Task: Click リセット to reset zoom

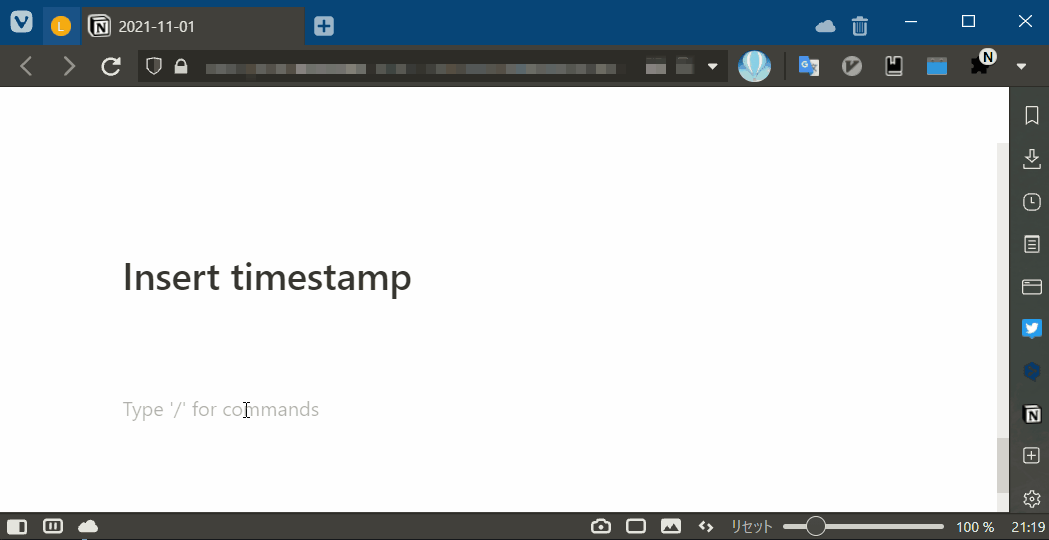Action: pos(751,527)
